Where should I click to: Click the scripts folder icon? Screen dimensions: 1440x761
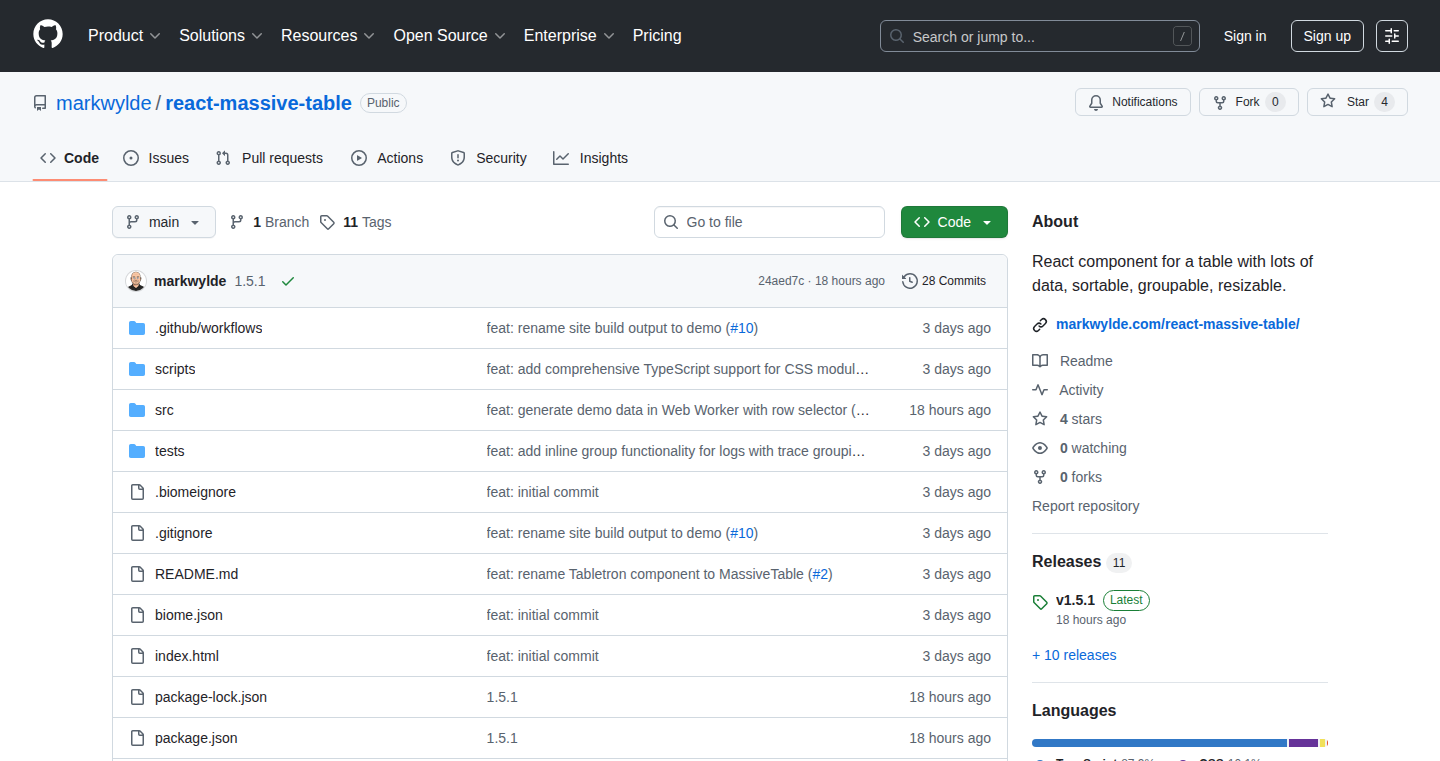[137, 369]
